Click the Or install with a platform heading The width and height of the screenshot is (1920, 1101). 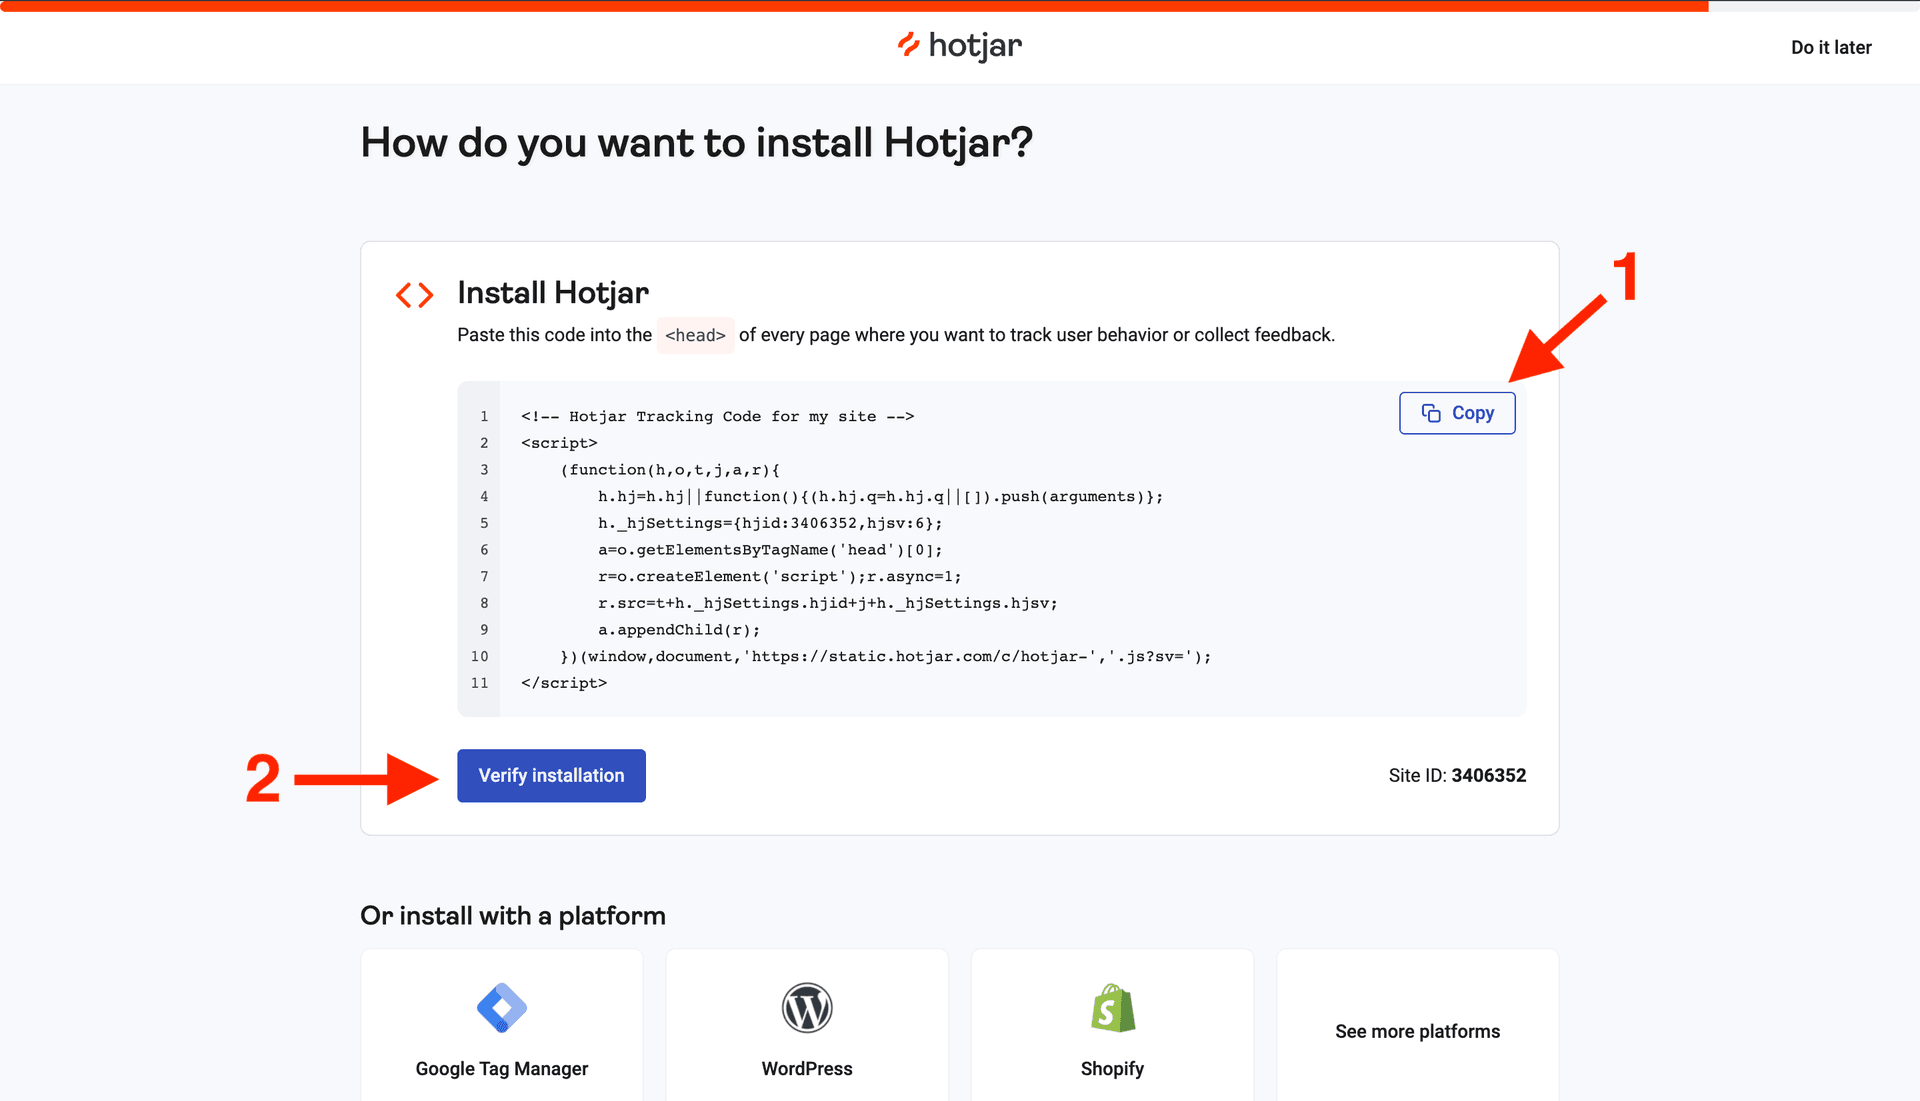click(513, 915)
